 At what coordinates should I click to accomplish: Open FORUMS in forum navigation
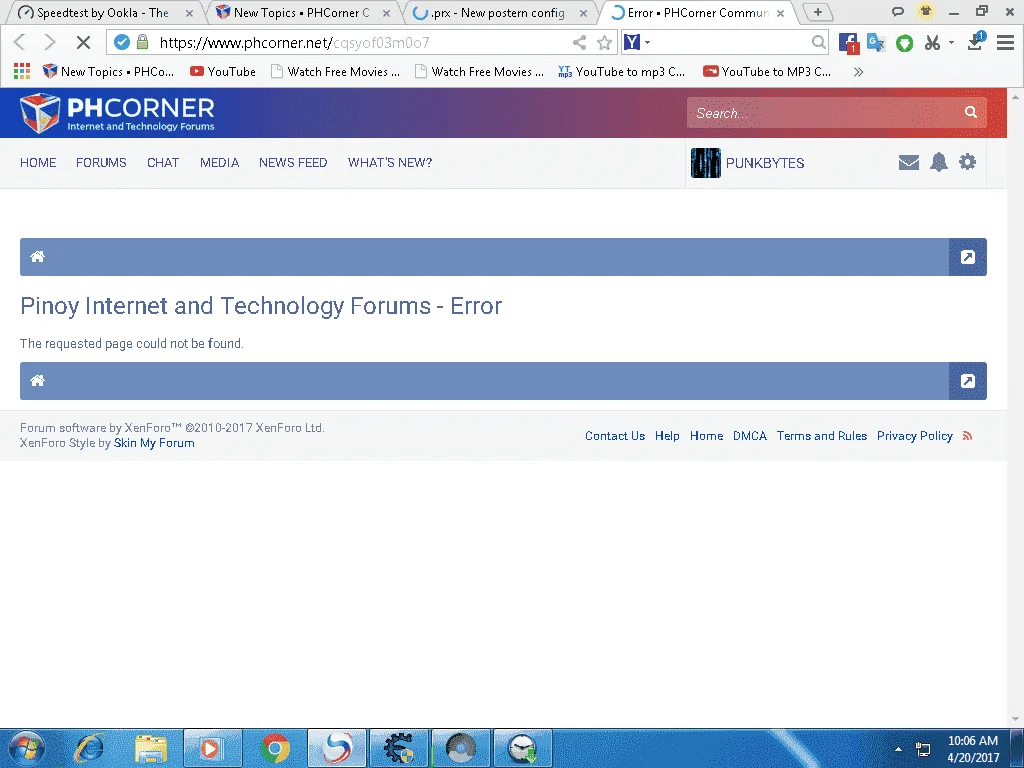tap(101, 163)
